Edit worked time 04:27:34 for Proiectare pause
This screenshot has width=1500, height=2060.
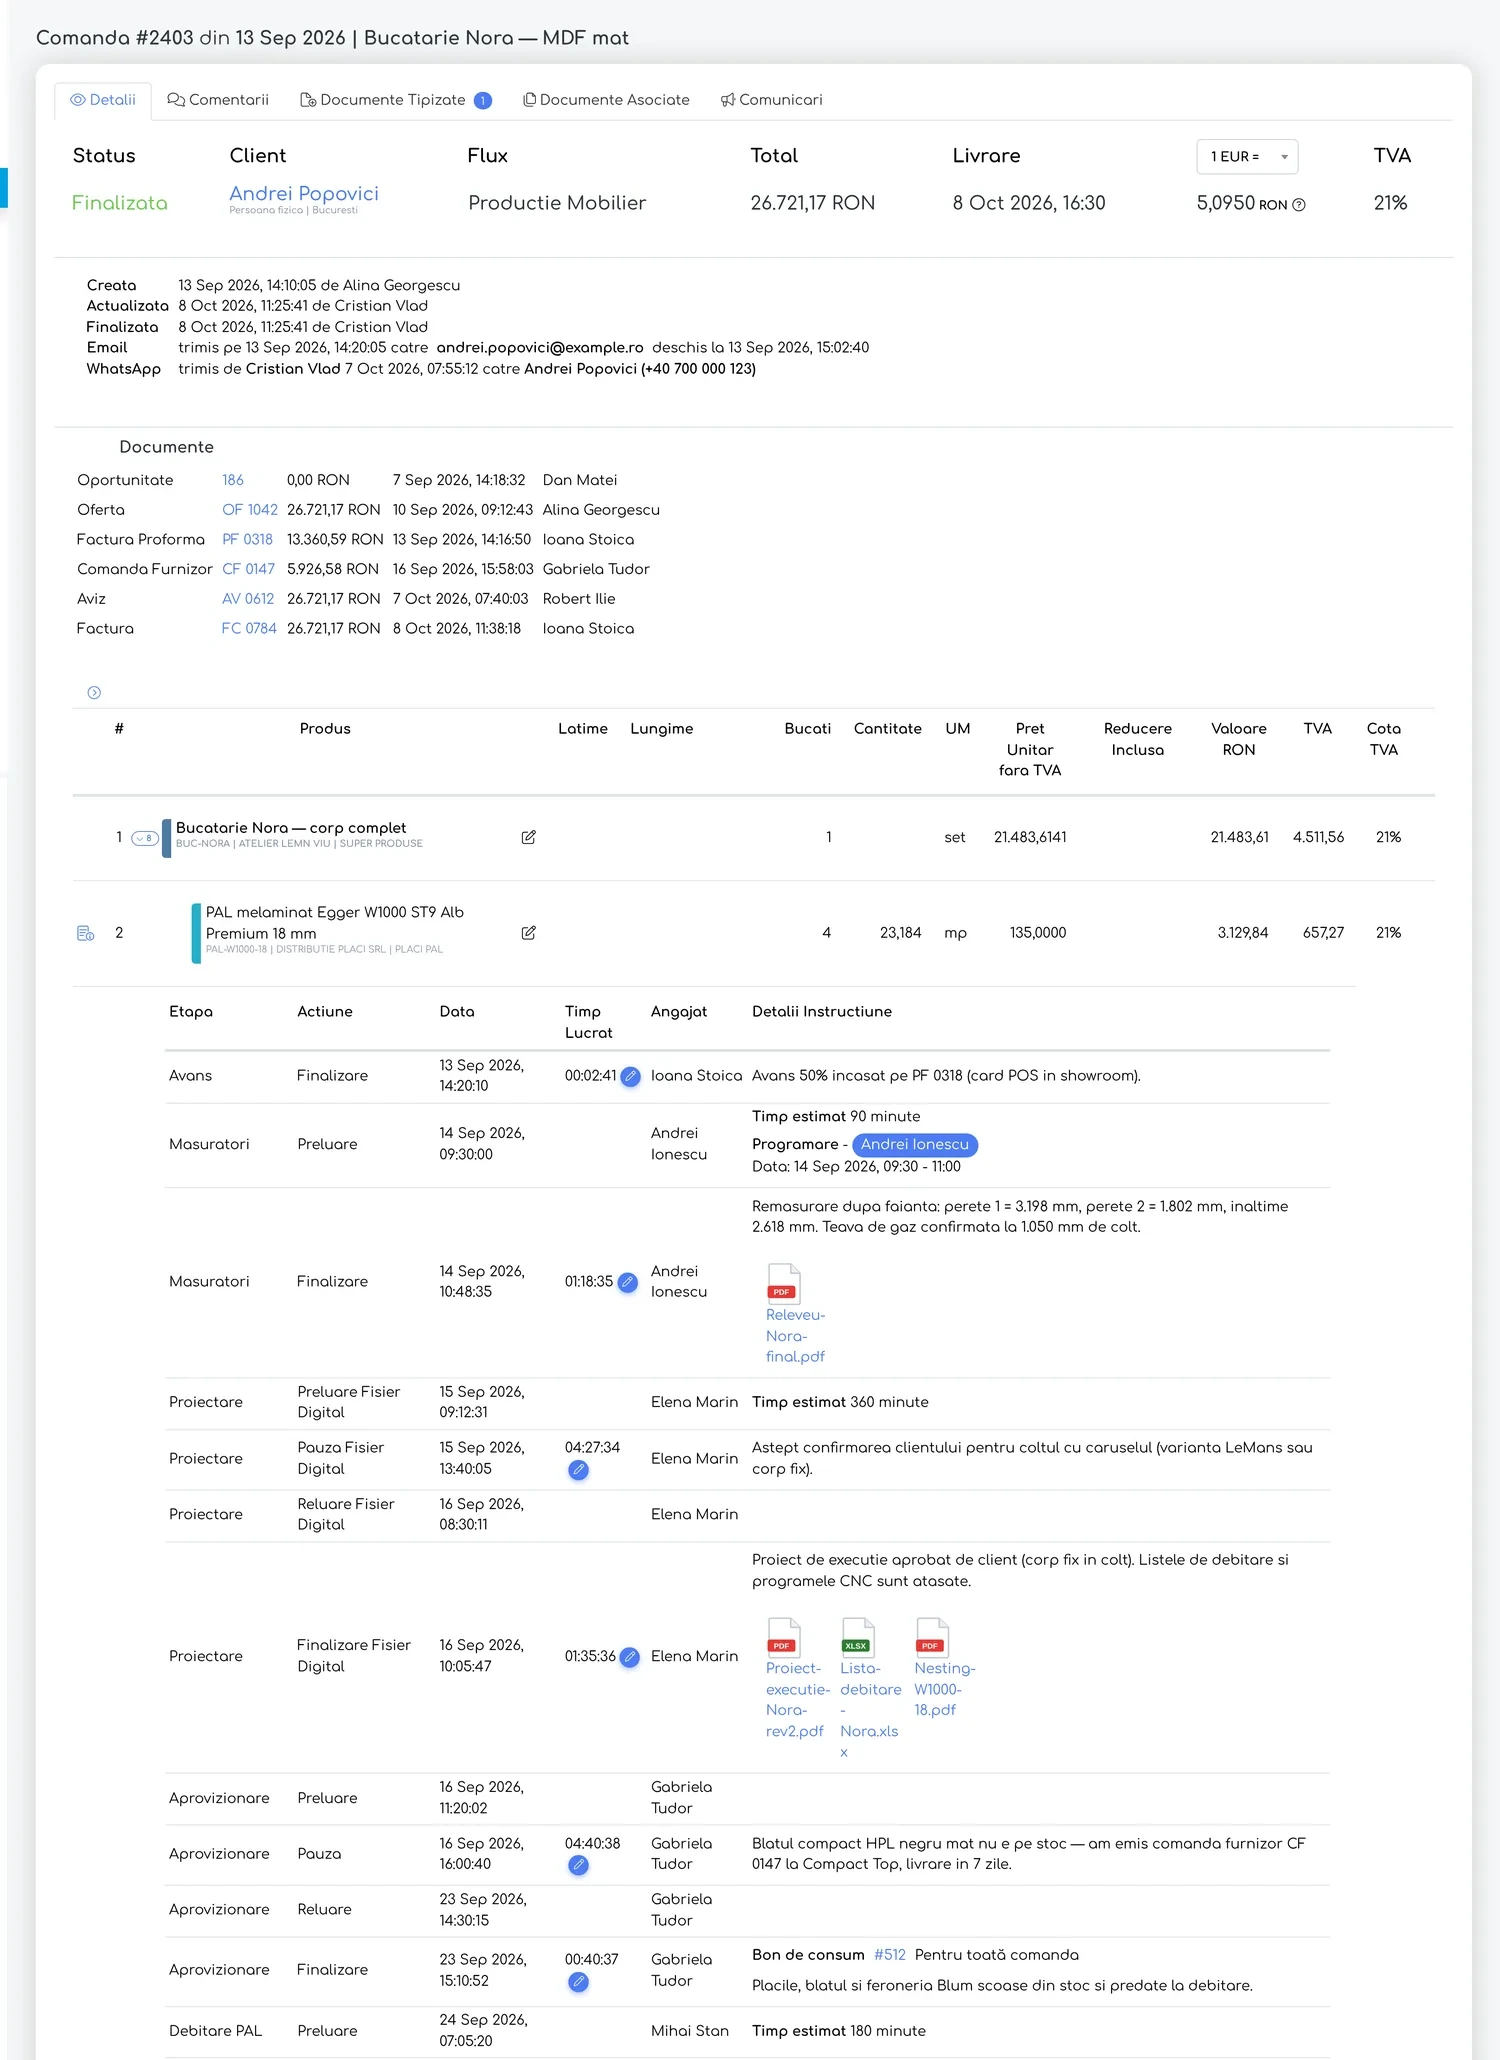pyautogui.click(x=578, y=1470)
